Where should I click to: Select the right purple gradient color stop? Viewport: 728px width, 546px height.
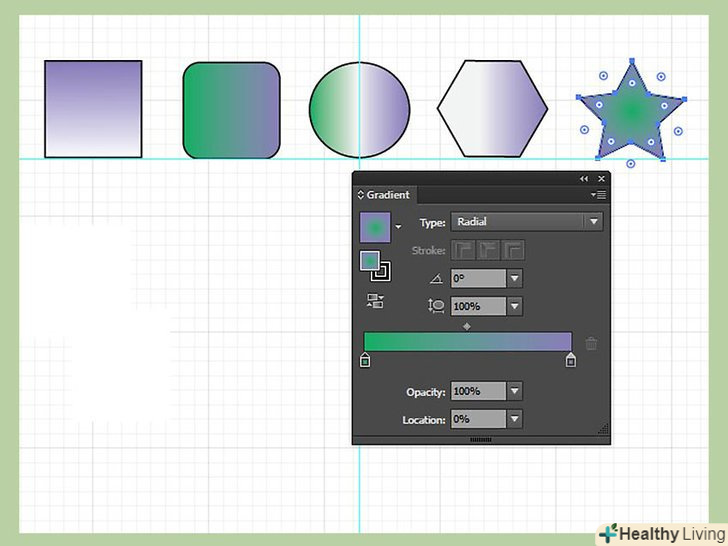[571, 360]
